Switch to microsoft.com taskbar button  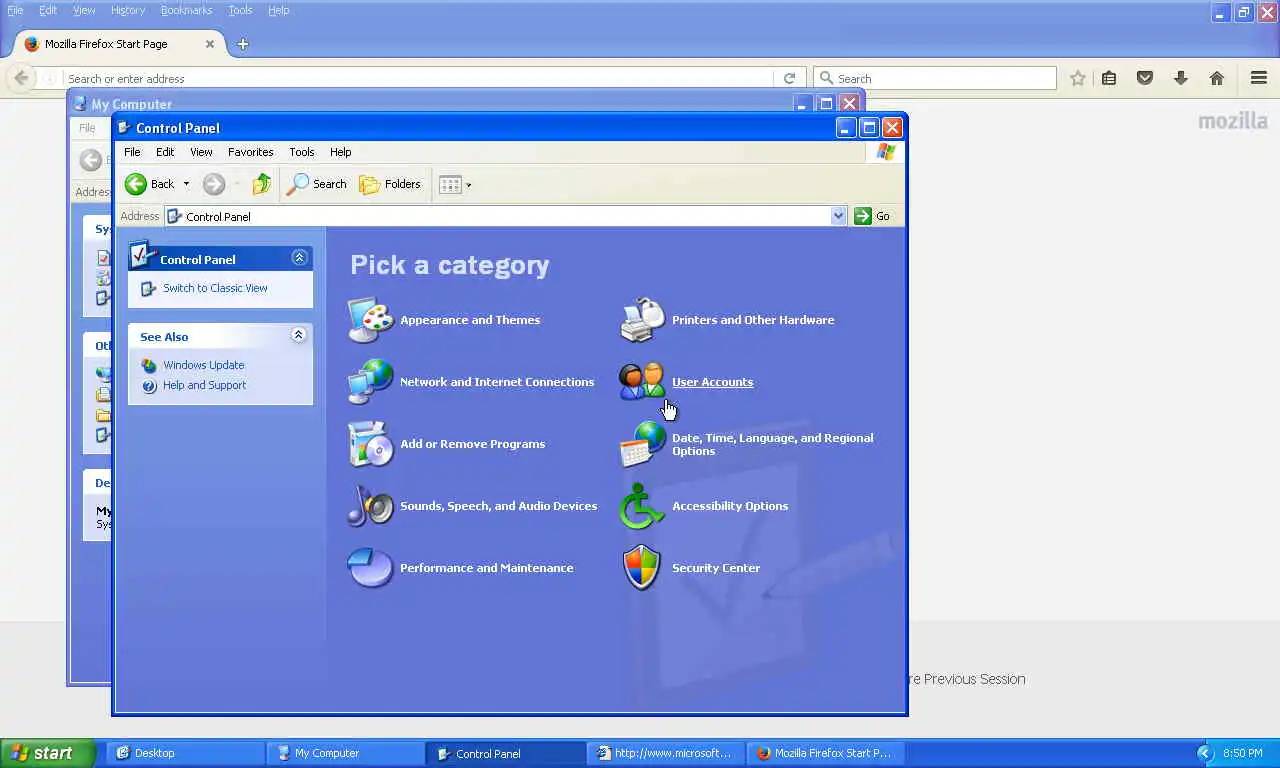click(x=665, y=753)
